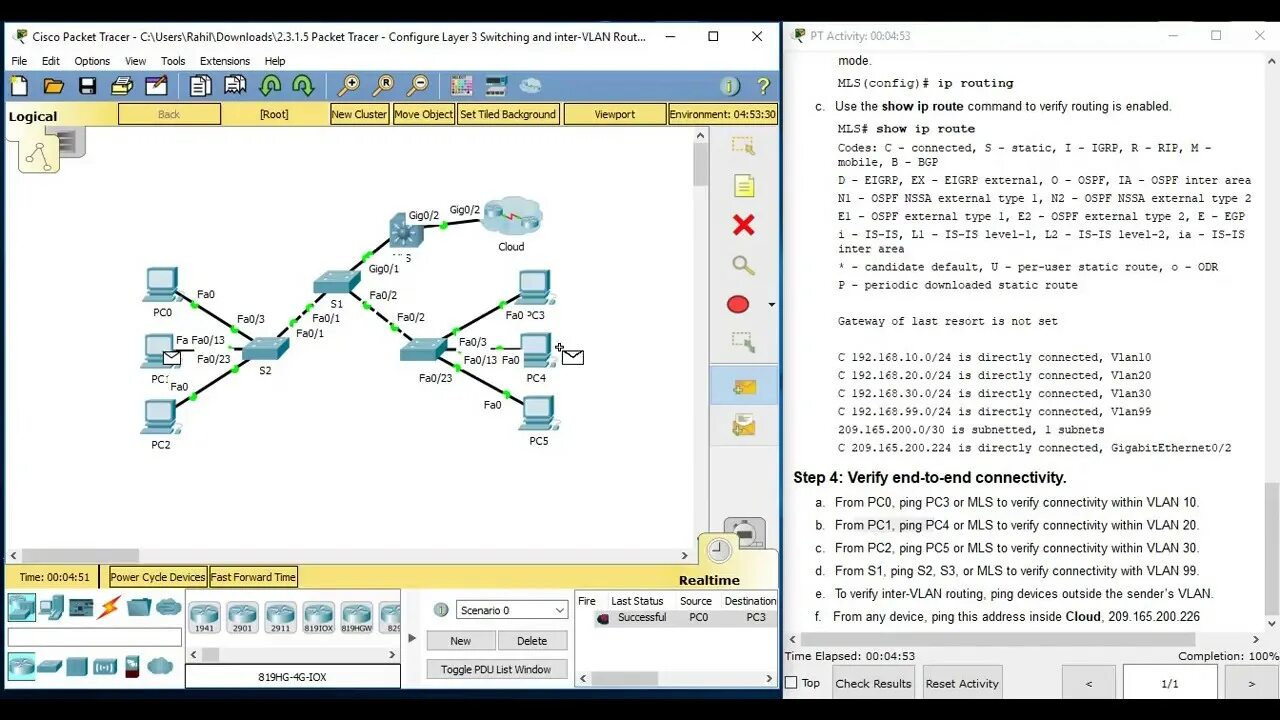
Task: Choose the Network Devices category icon
Action: click(21, 607)
